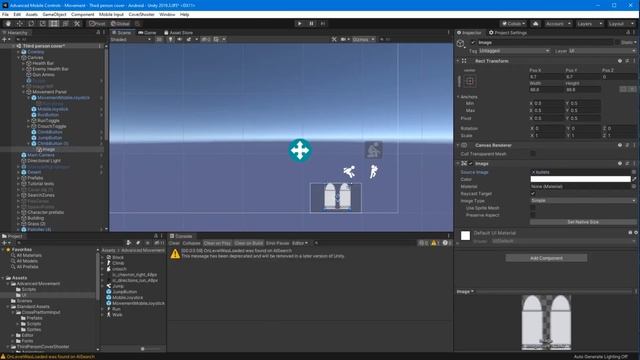Open the Layout dropdown
The image size is (640, 360).
pyautogui.click(x=620, y=24)
